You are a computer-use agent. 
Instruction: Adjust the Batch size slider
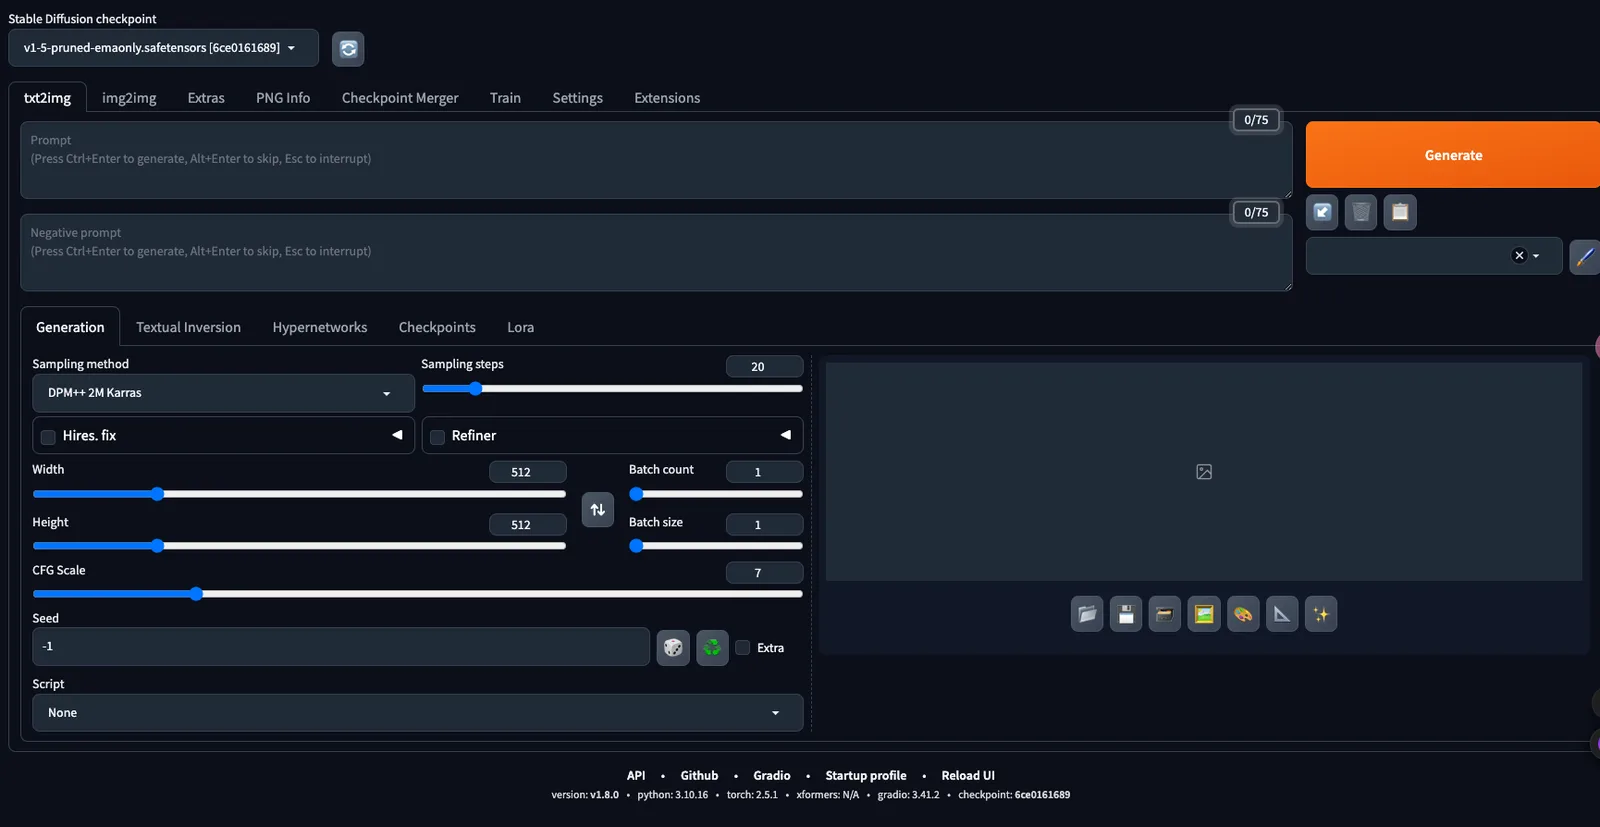716,546
